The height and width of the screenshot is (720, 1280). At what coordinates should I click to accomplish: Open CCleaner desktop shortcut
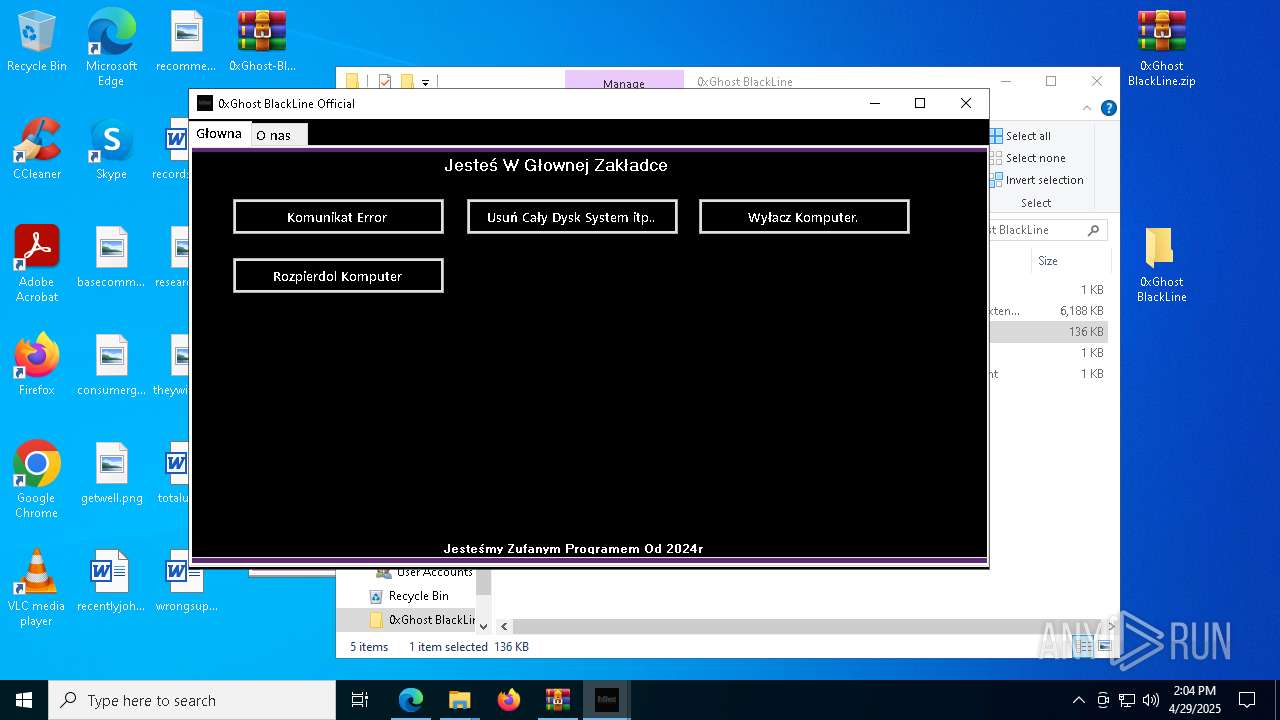point(36,150)
